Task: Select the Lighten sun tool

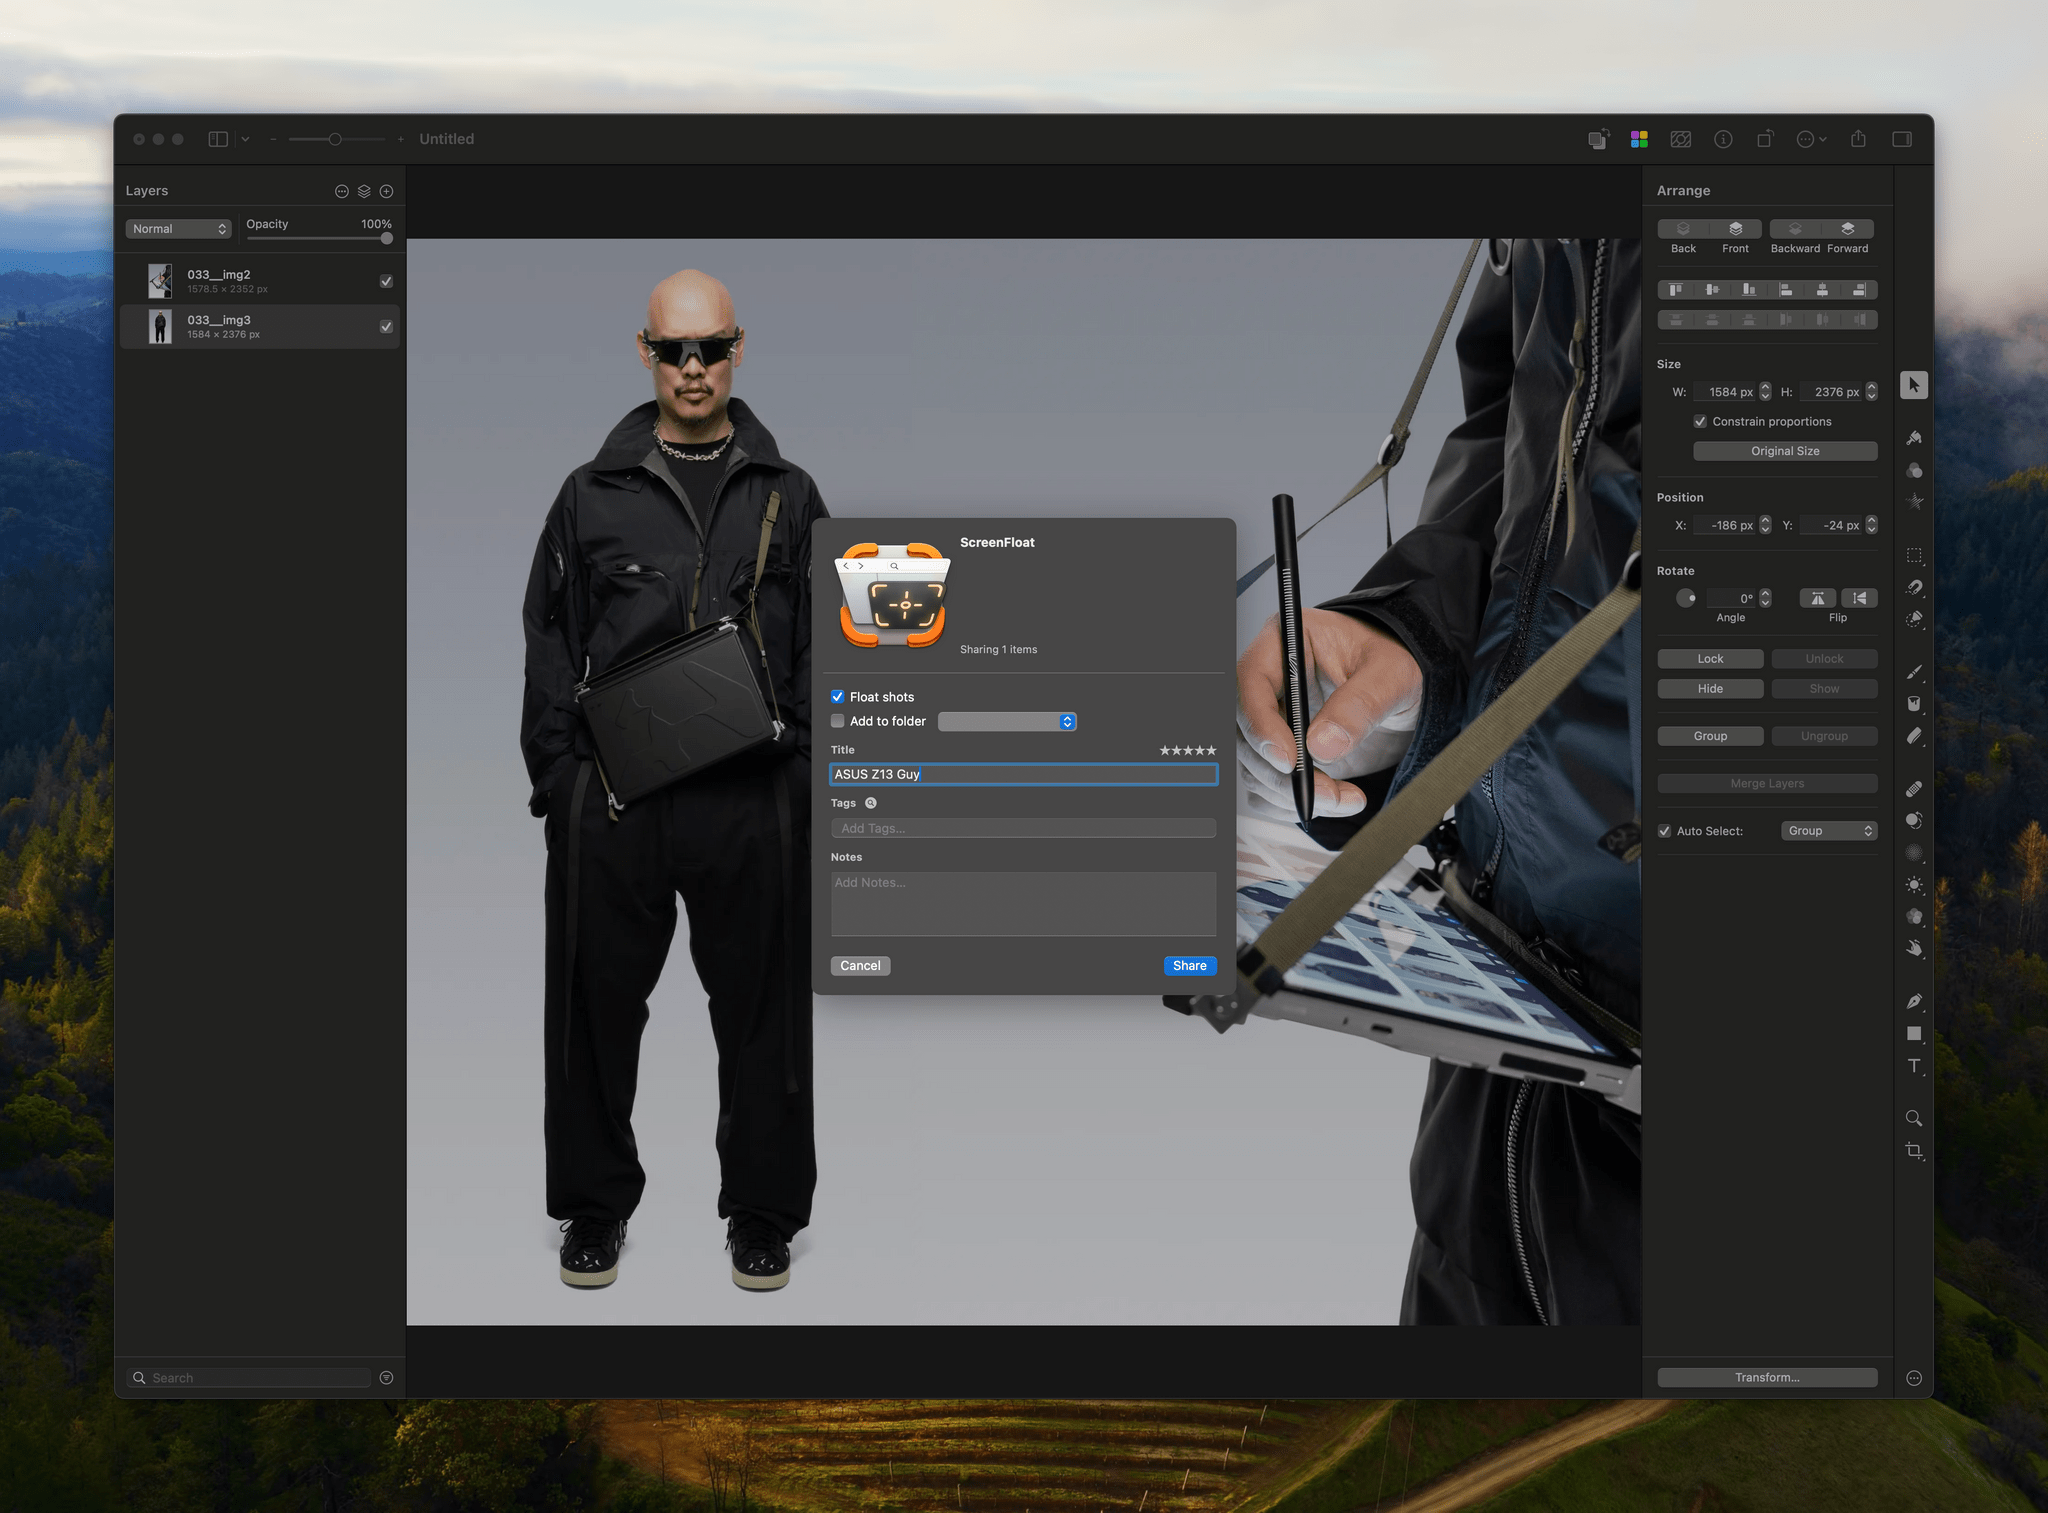Action: pyautogui.click(x=1913, y=885)
